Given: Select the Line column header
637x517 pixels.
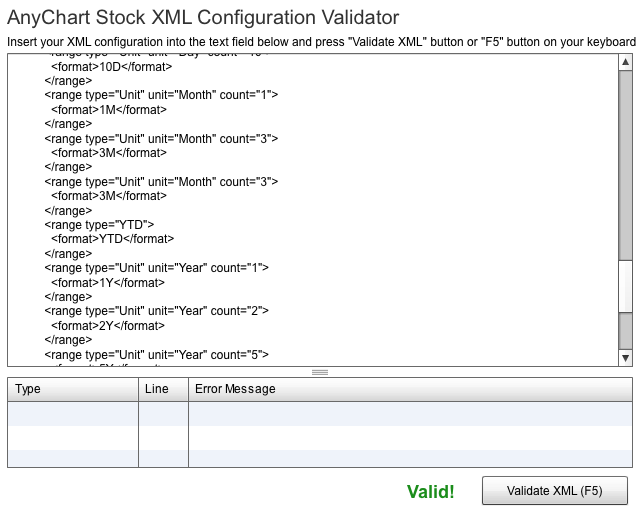Looking at the screenshot, I should click(163, 389).
